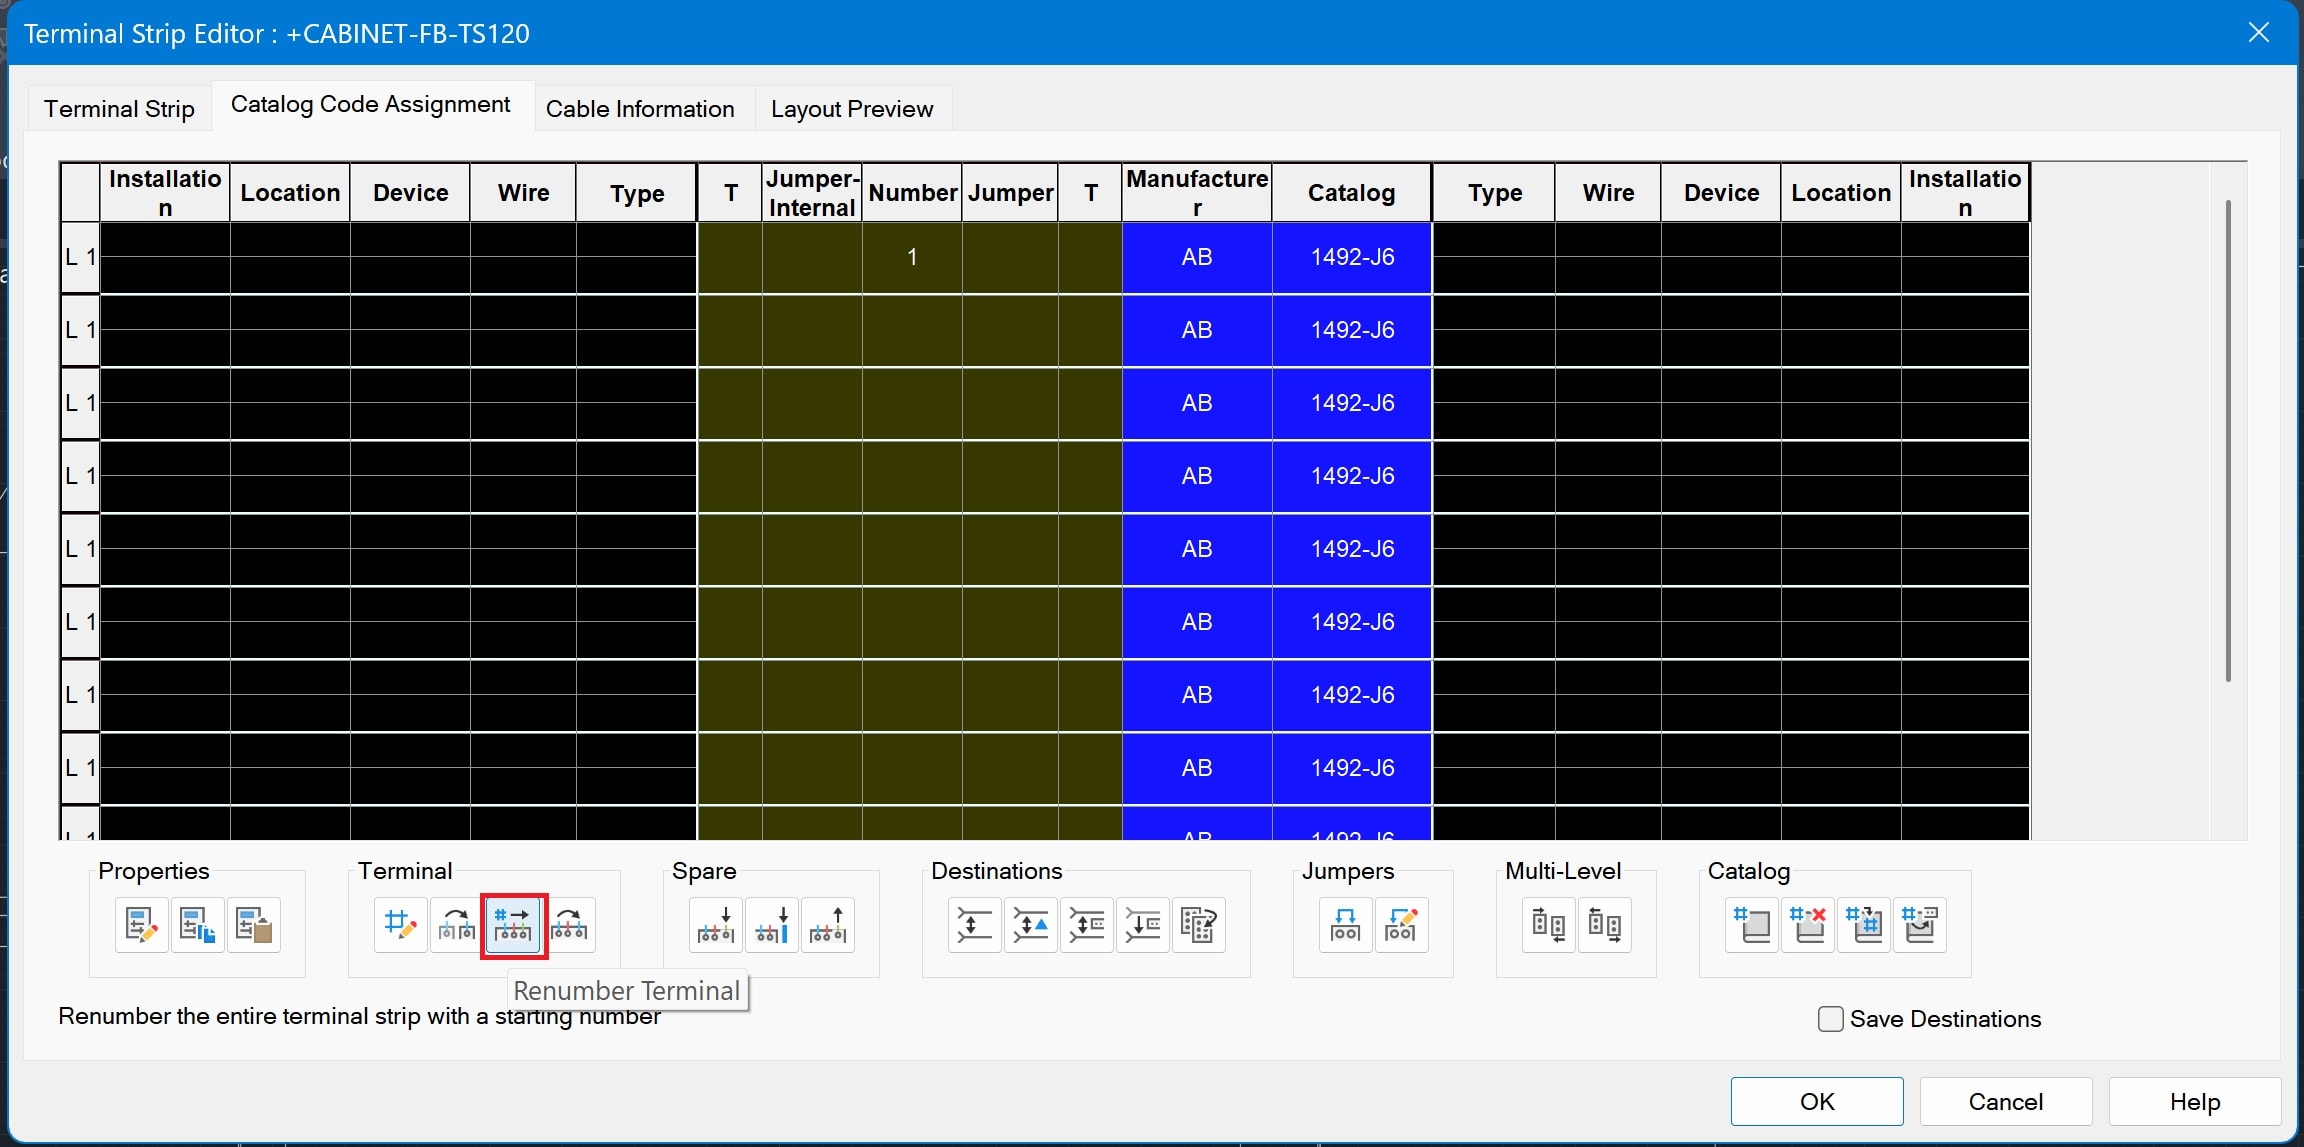Click Reassign Terminal icon in Terminal group
This screenshot has width=2304, height=1147.
457,925
